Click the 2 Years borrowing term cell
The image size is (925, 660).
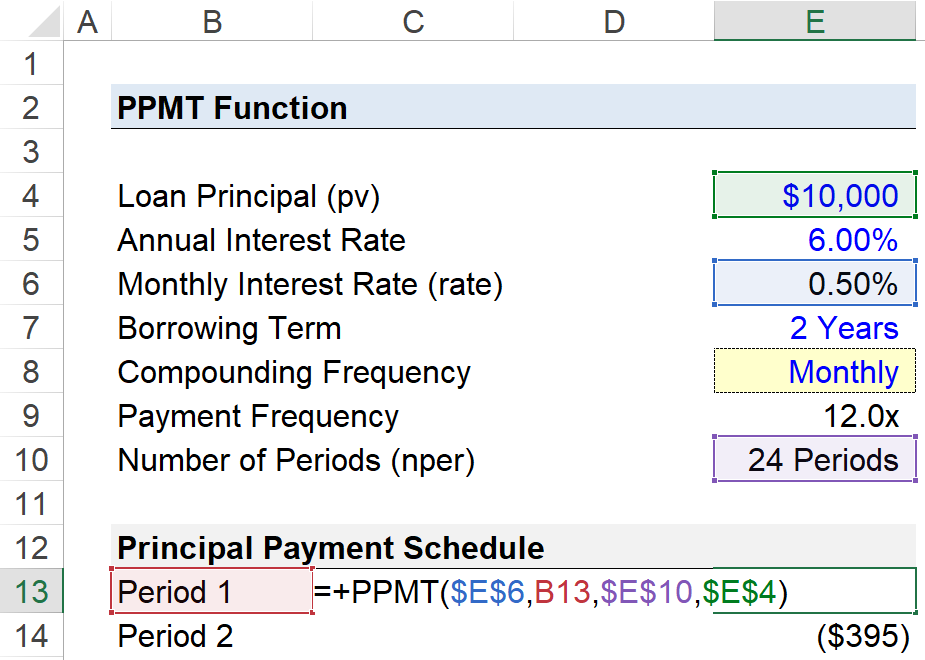pyautogui.click(x=813, y=327)
